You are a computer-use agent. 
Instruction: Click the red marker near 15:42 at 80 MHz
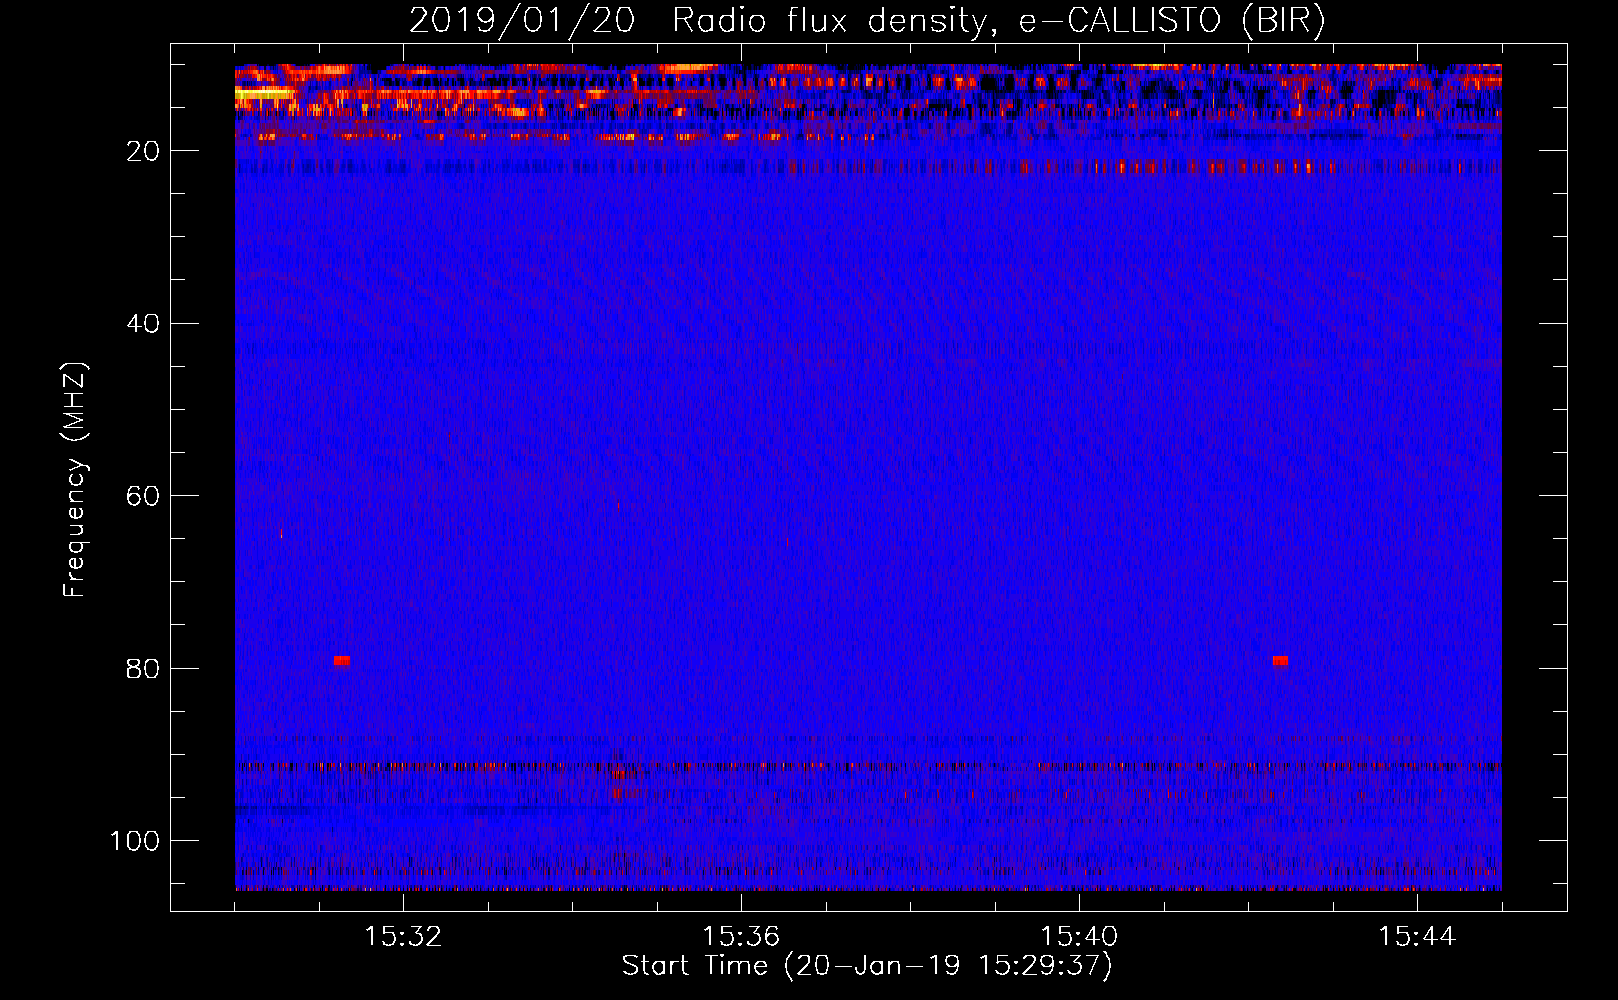coord(1280,661)
